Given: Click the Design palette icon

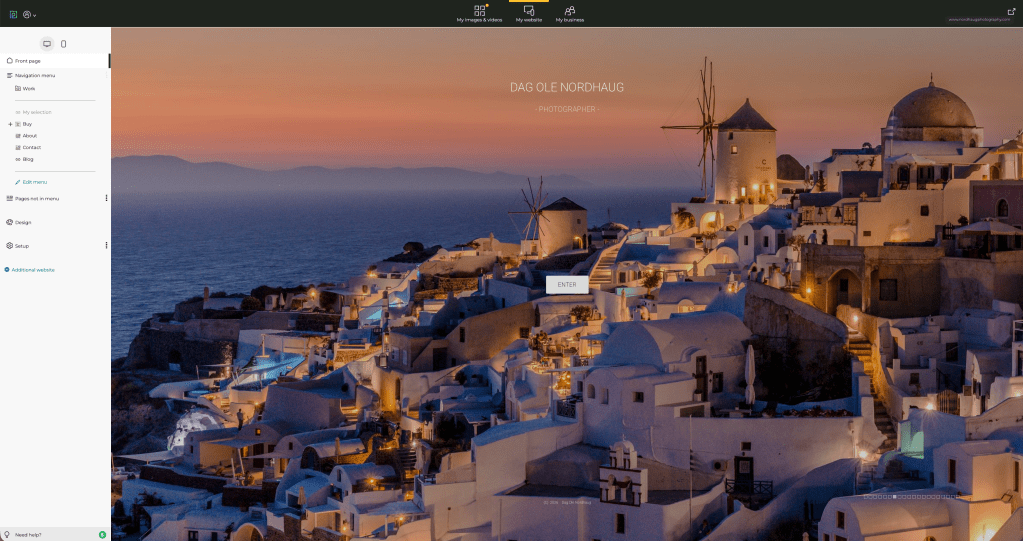Looking at the screenshot, I should [9, 223].
